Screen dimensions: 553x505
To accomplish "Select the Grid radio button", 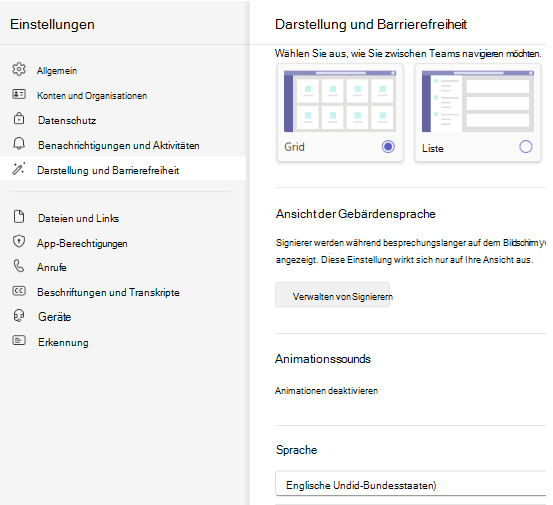I will (x=388, y=146).
